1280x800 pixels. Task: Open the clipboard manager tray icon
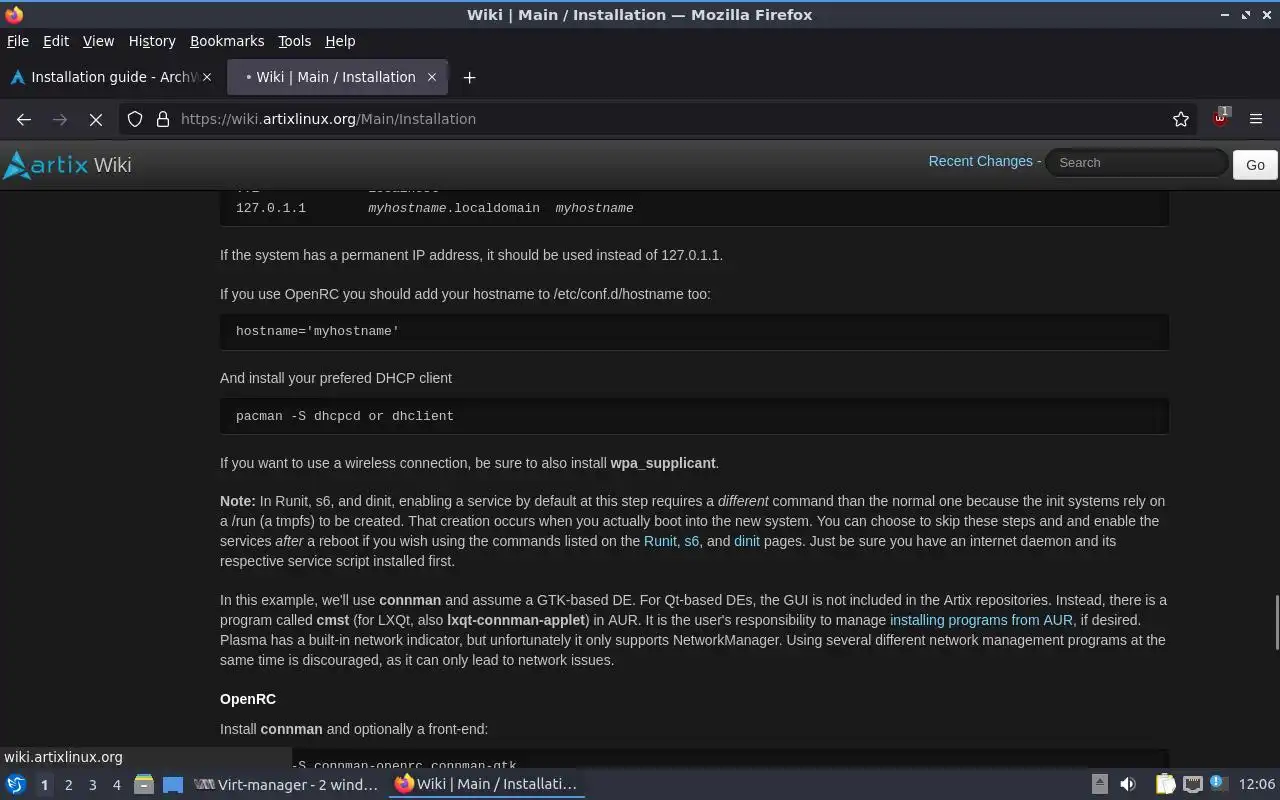[x=1165, y=785]
